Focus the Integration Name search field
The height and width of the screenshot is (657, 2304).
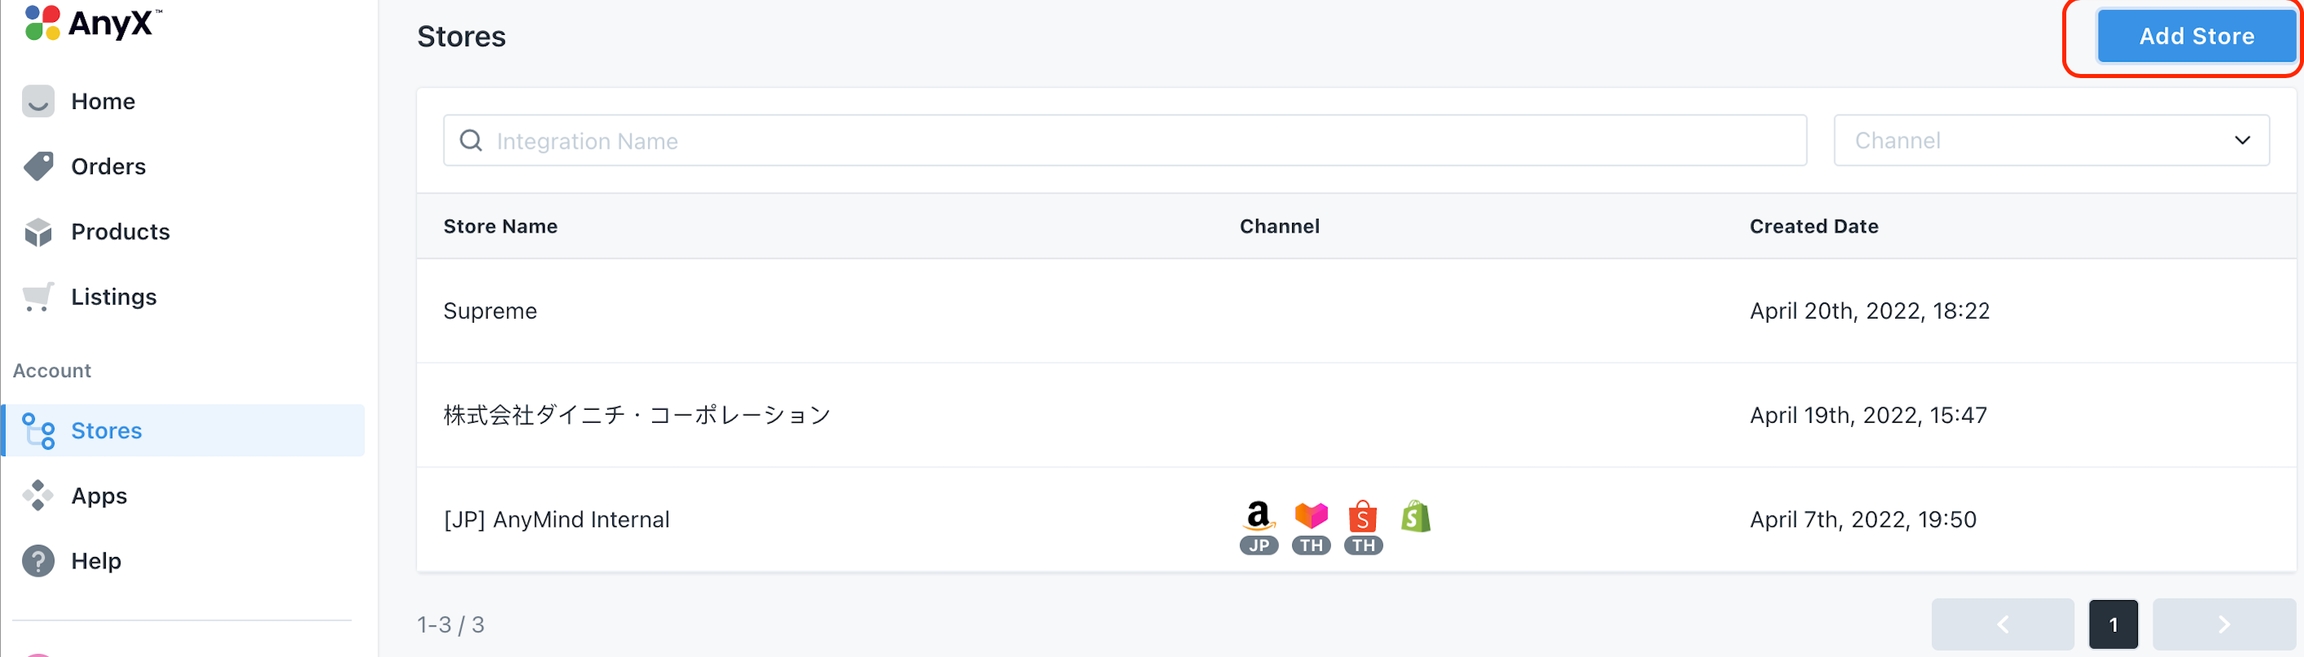click(1140, 141)
